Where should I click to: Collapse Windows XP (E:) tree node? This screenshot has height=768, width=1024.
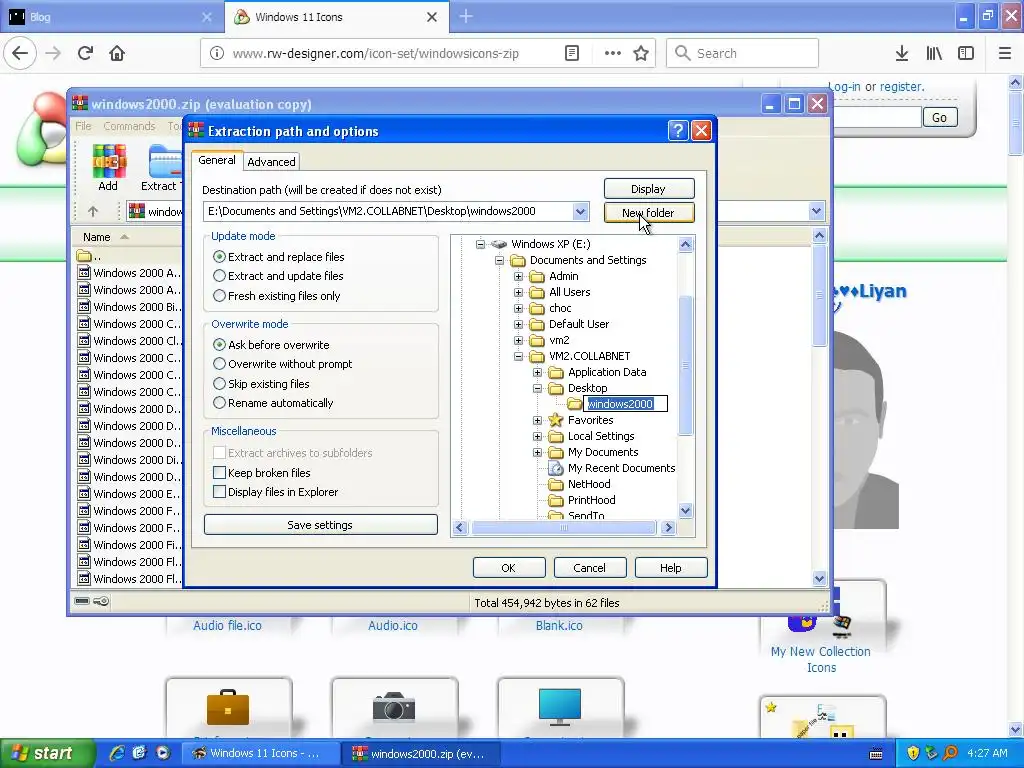click(x=480, y=244)
